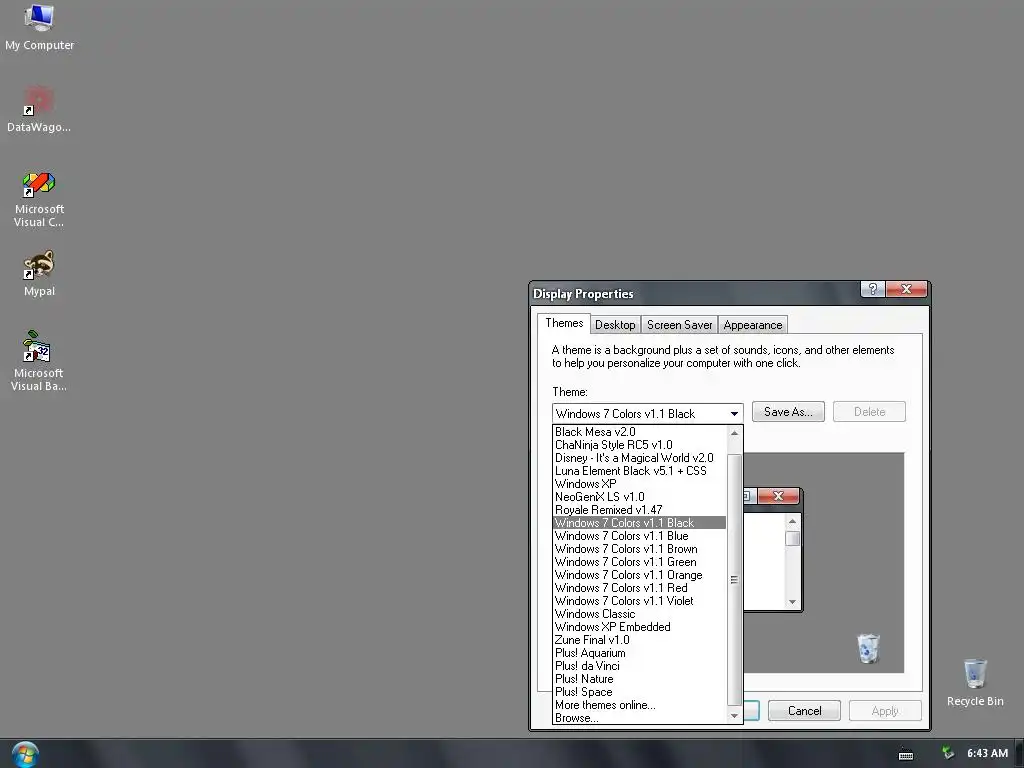
Task: Choose Windows 7 Colors v1.1 Blue
Action: pyautogui.click(x=639, y=536)
